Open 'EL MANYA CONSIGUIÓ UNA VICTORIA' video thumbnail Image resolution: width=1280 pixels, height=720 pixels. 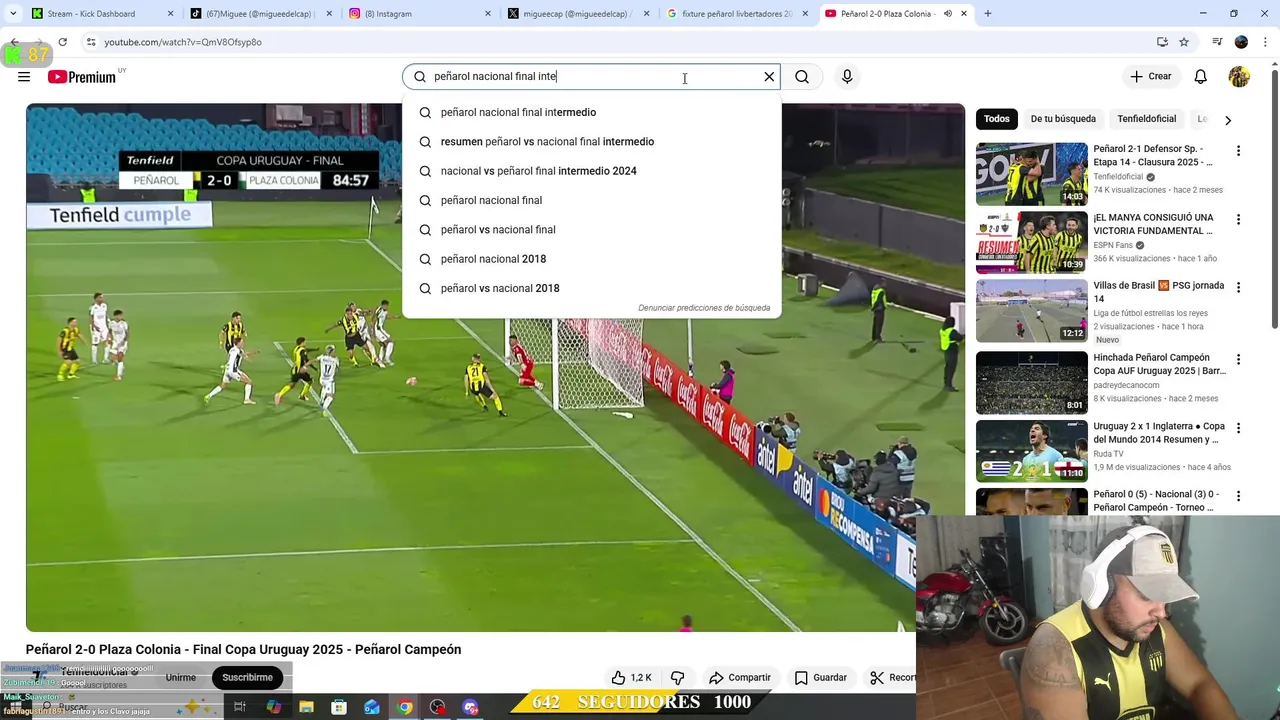tap(1032, 242)
